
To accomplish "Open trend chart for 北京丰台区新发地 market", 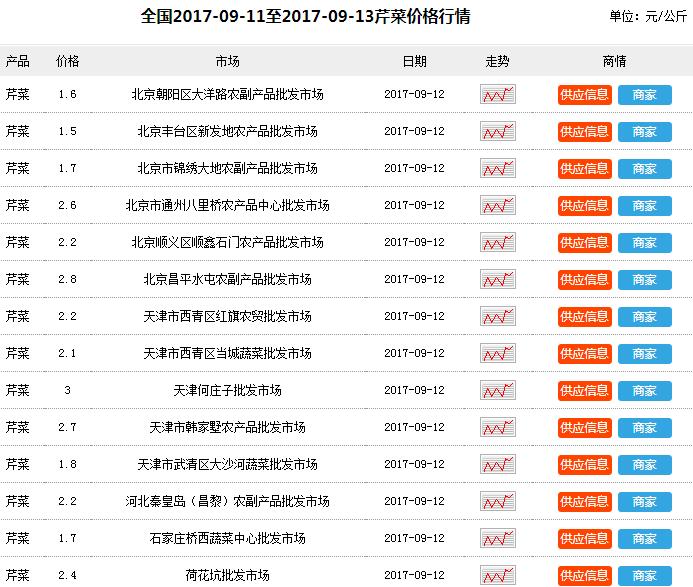I will [x=497, y=132].
